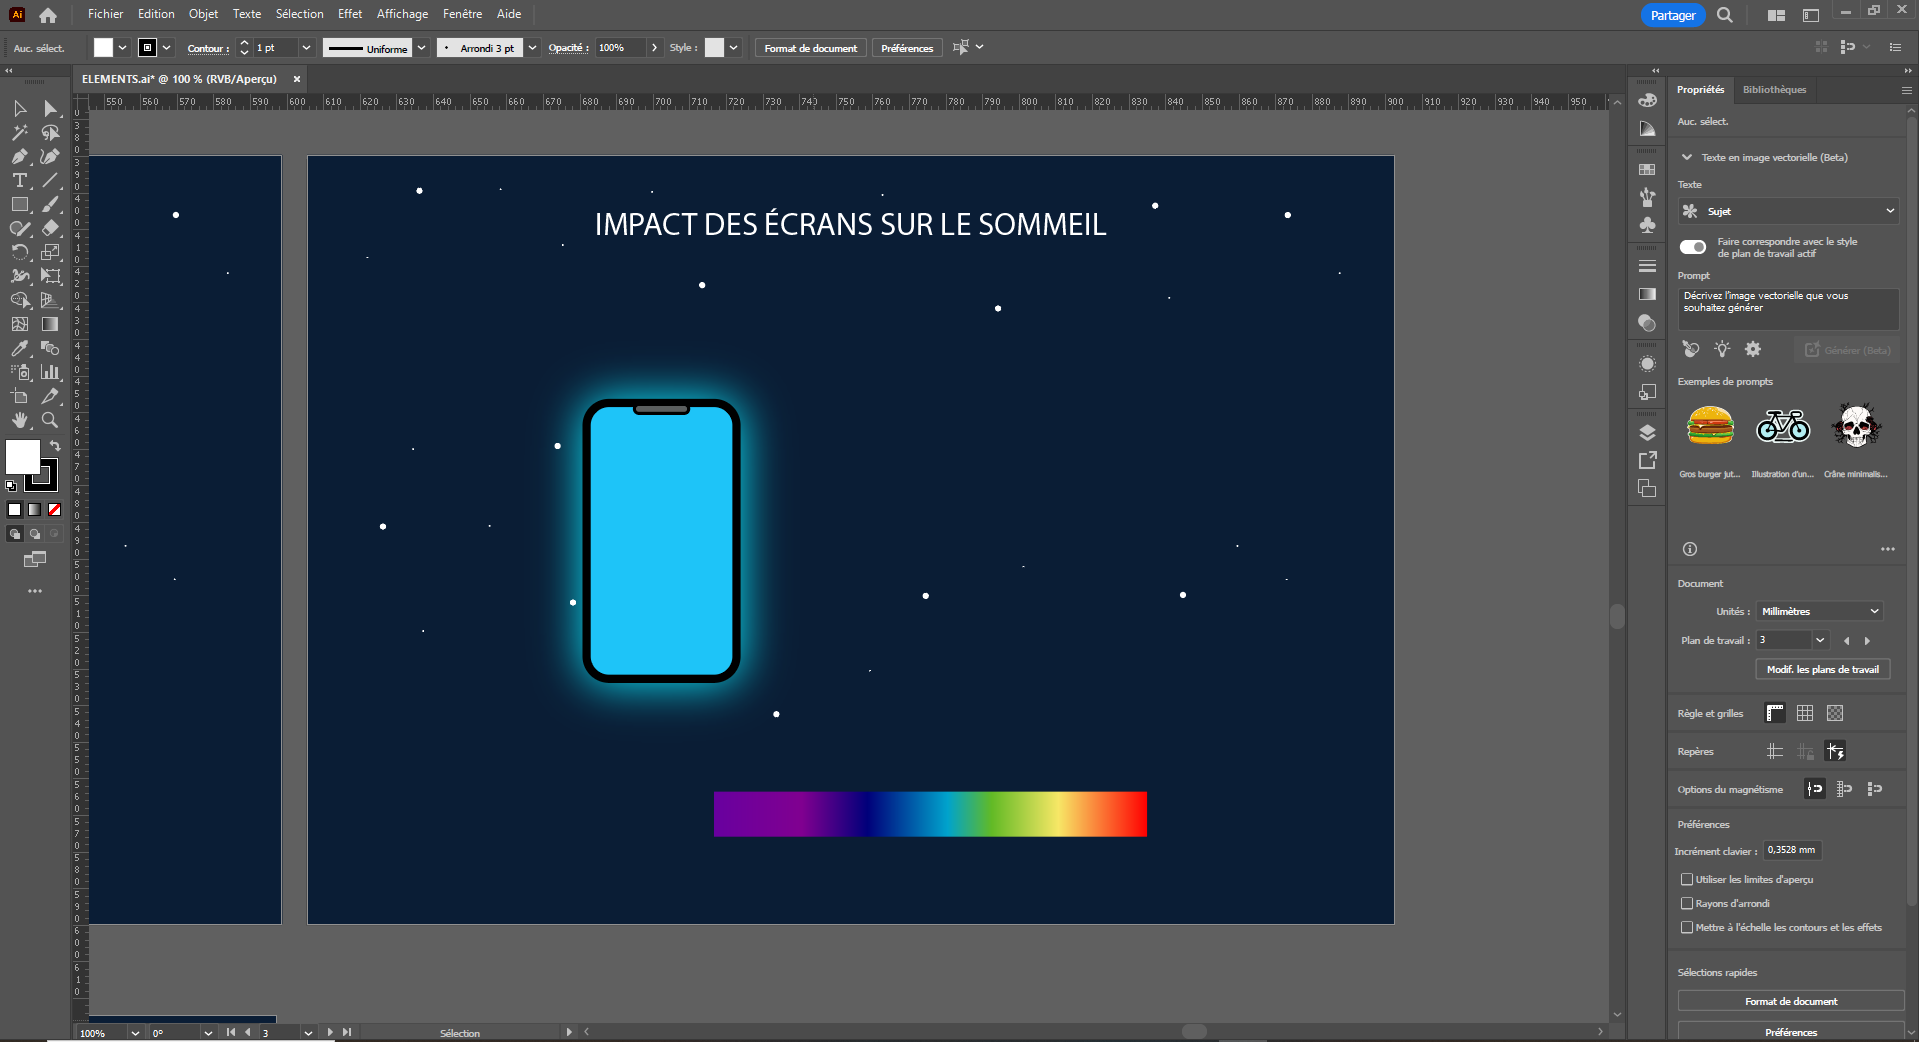Toggle match active artboard style switch
The image size is (1919, 1042).
click(1693, 247)
